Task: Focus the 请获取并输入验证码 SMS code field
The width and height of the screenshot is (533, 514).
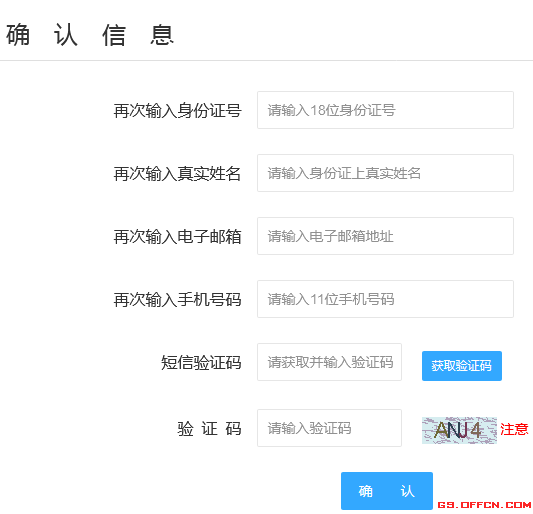Action: coord(329,362)
